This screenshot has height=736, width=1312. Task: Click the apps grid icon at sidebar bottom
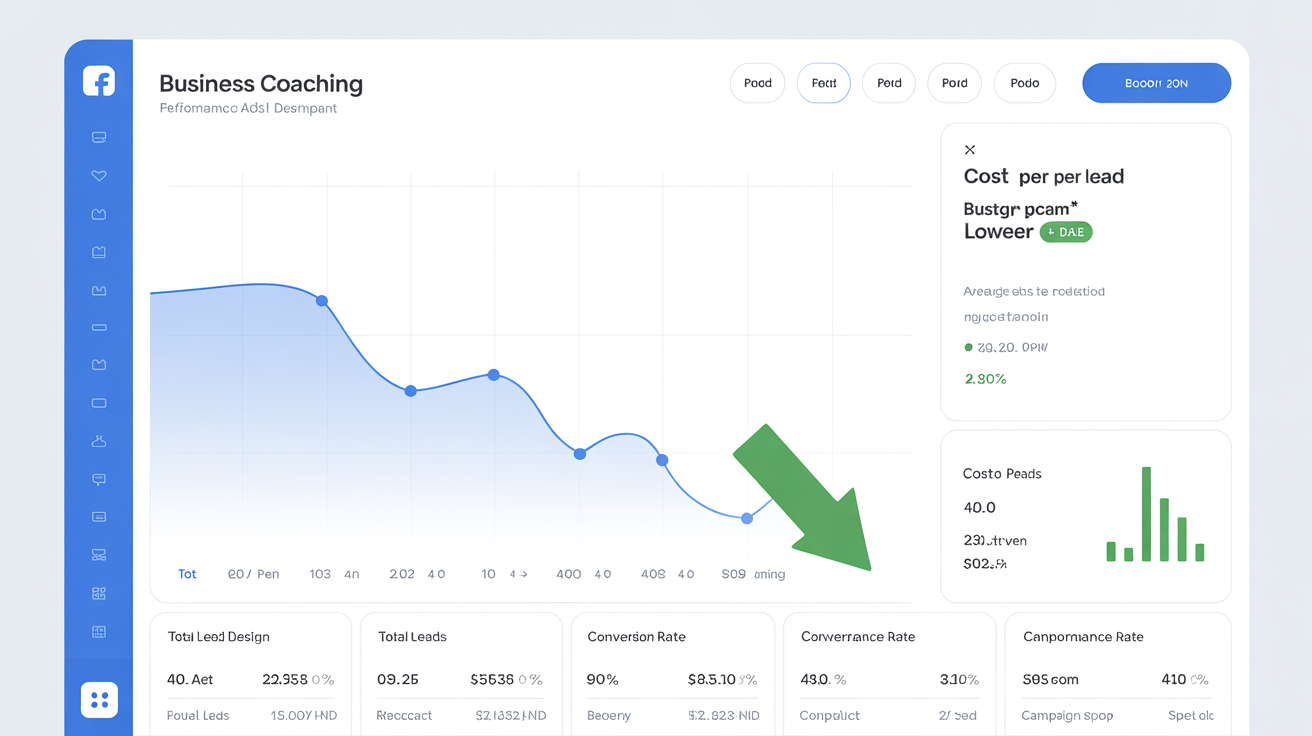pos(98,699)
